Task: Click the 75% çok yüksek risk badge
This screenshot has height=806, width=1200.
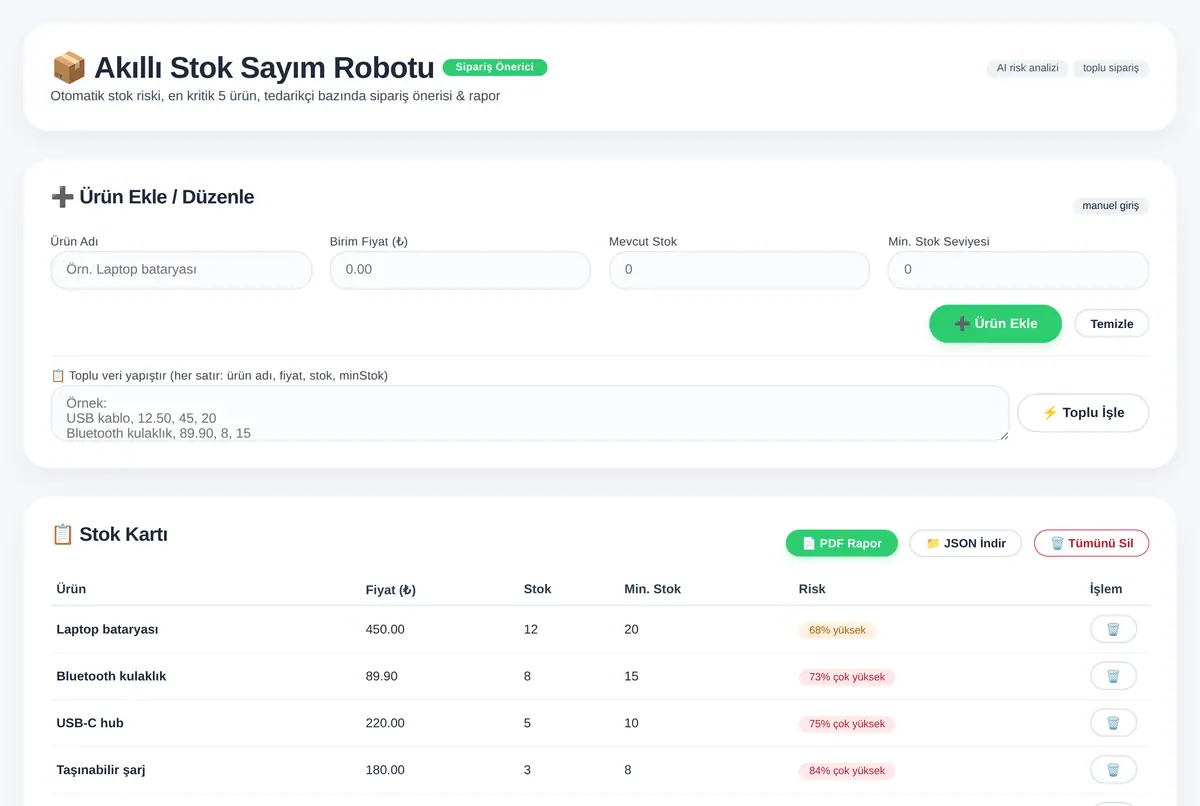Action: coord(847,724)
